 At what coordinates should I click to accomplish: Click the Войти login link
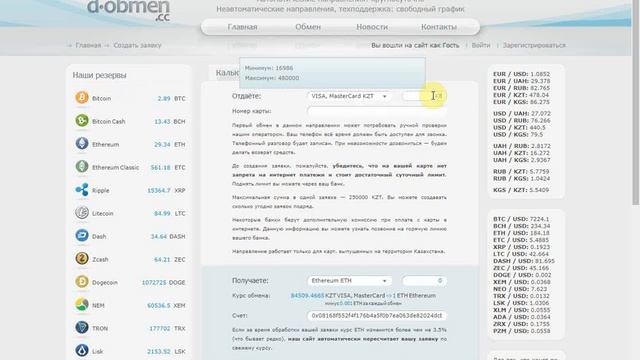(x=481, y=45)
